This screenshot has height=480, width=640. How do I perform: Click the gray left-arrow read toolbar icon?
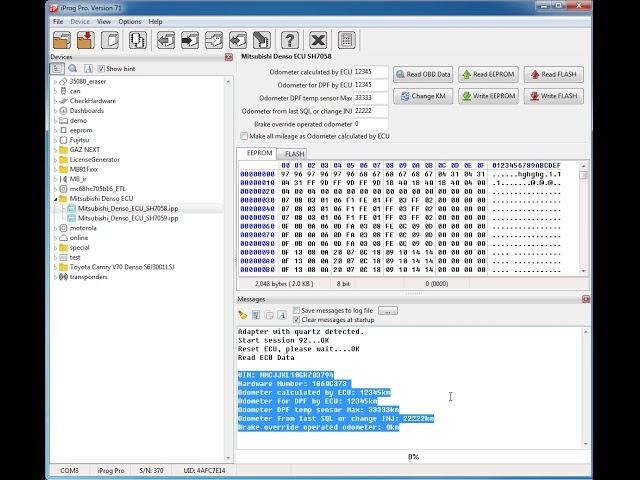click(166, 40)
